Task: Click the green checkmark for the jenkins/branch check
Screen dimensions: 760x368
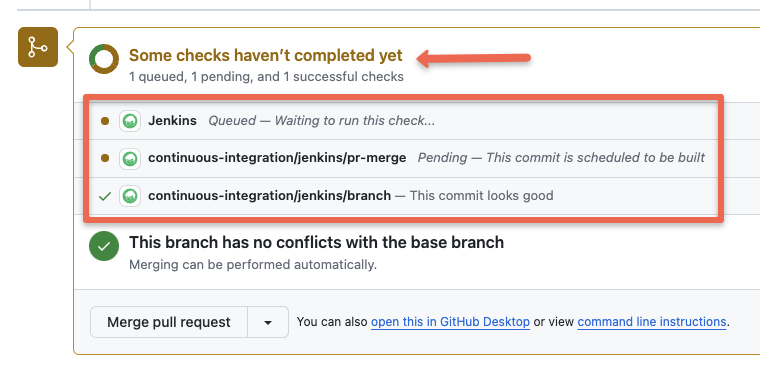Action: point(105,196)
